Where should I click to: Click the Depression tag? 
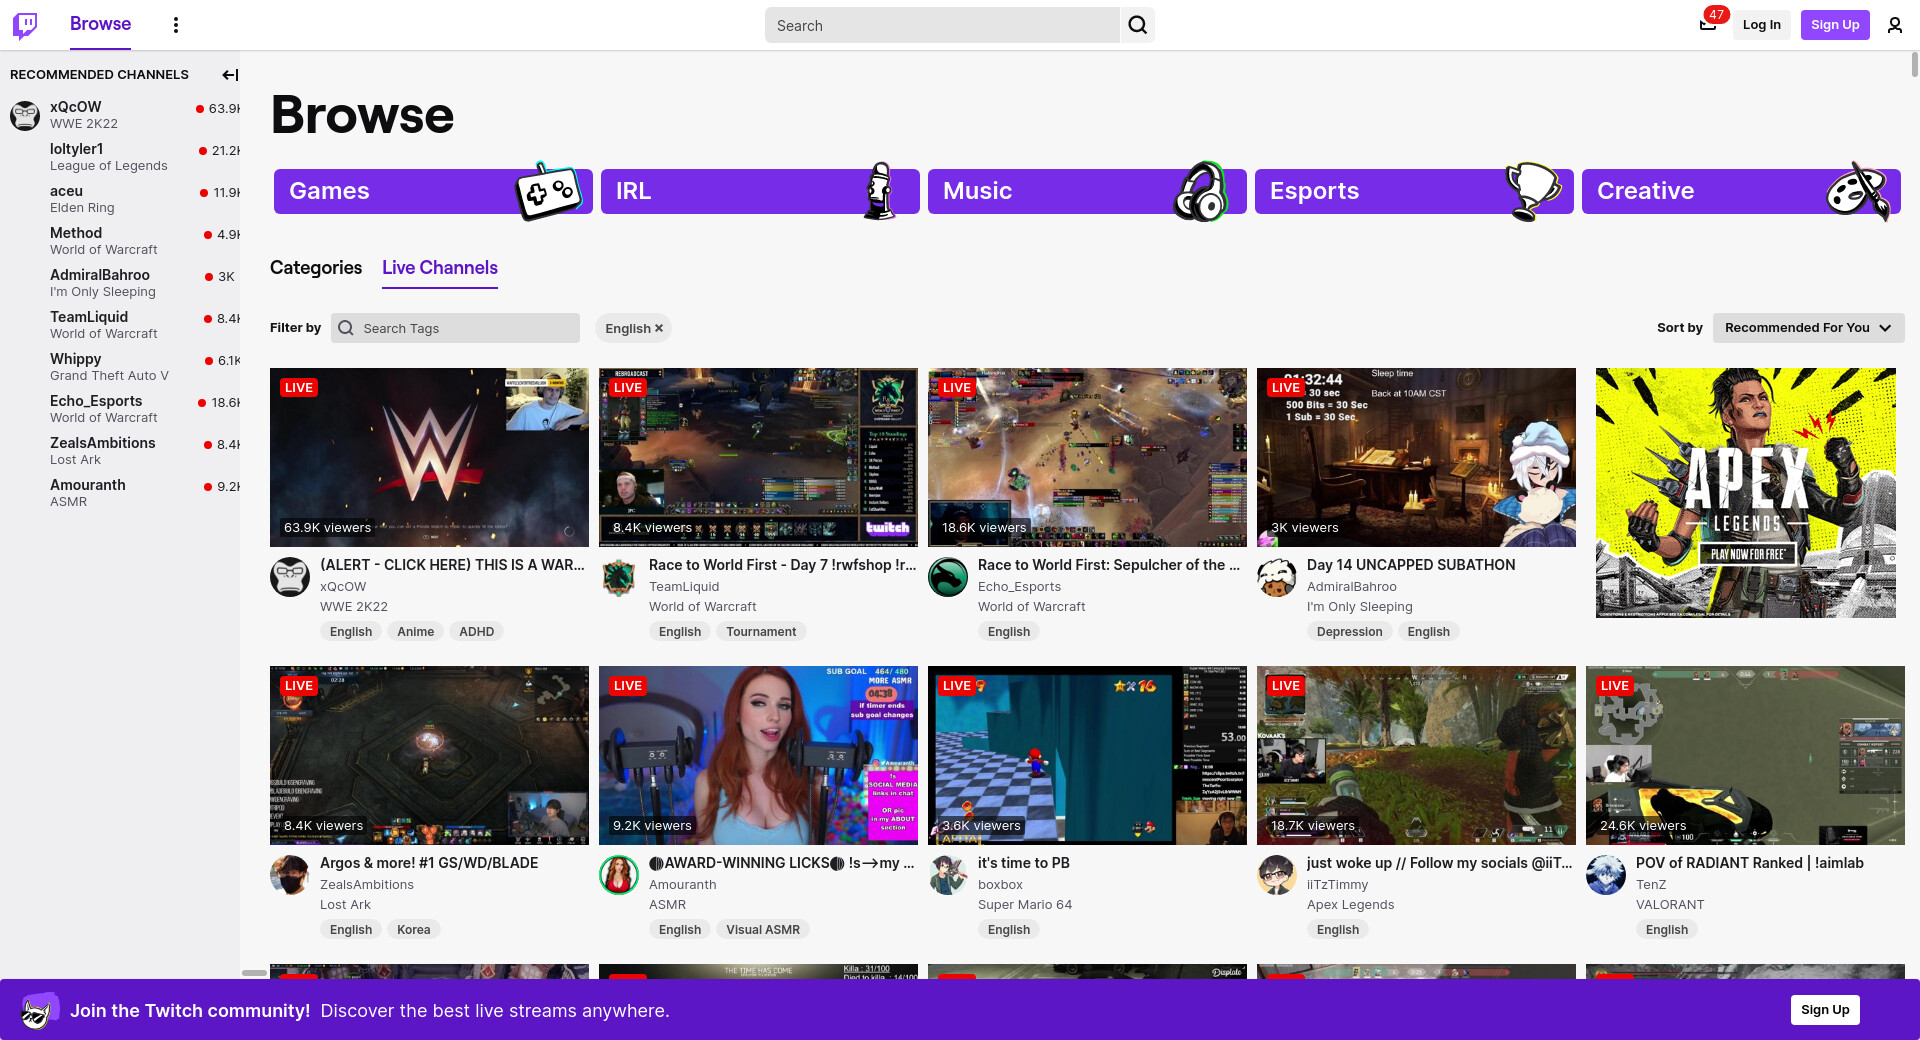pyautogui.click(x=1349, y=632)
